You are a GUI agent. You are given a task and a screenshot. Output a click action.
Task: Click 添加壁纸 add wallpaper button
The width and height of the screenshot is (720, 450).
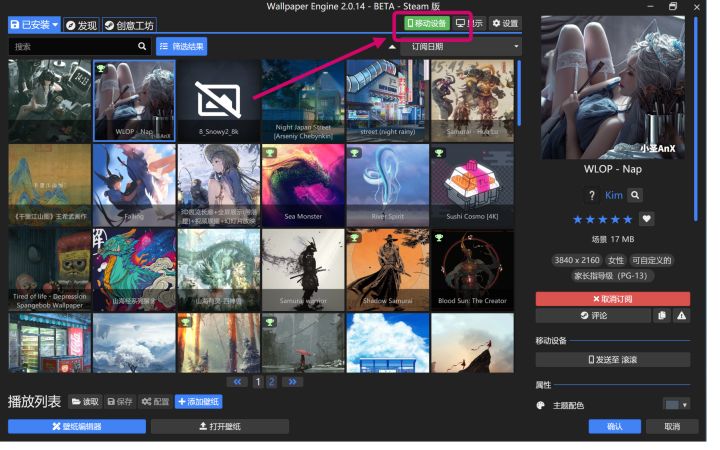pyautogui.click(x=198, y=402)
